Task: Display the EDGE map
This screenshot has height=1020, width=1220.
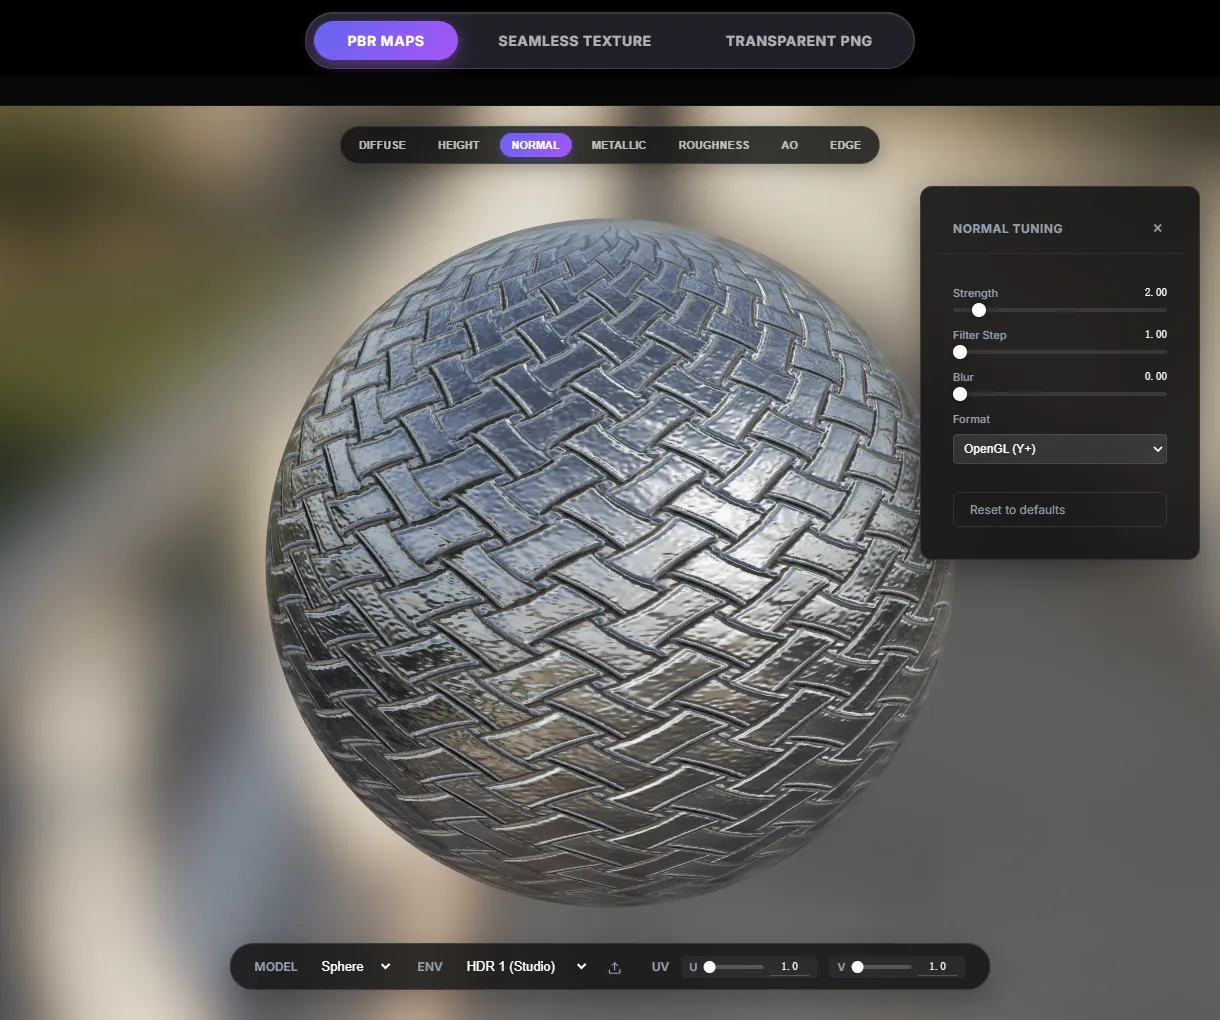Action: (x=845, y=145)
